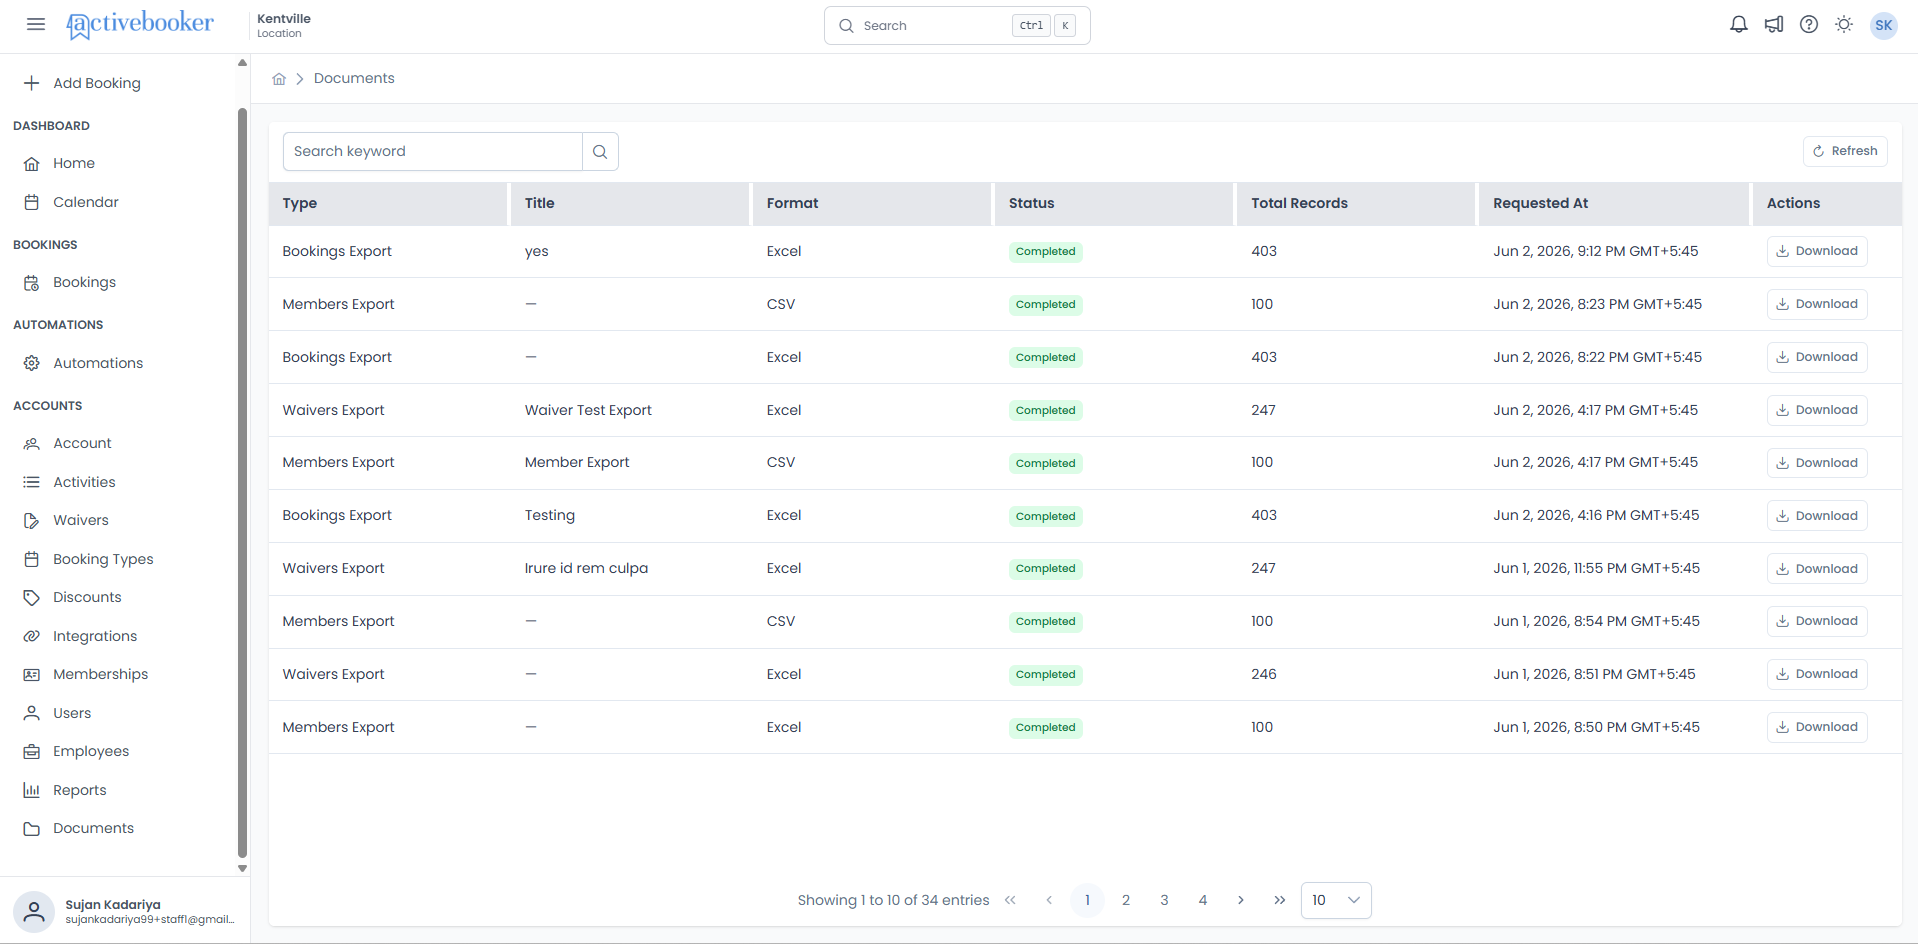1918x944 pixels.
Task: Open the Kentville location selector
Action: point(284,25)
